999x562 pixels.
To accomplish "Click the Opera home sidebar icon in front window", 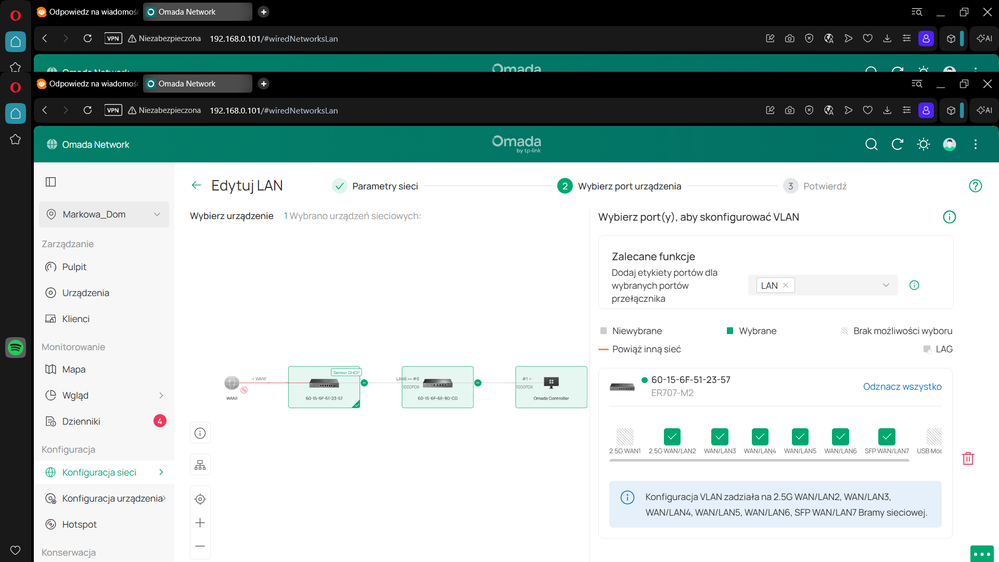I will (x=15, y=114).
